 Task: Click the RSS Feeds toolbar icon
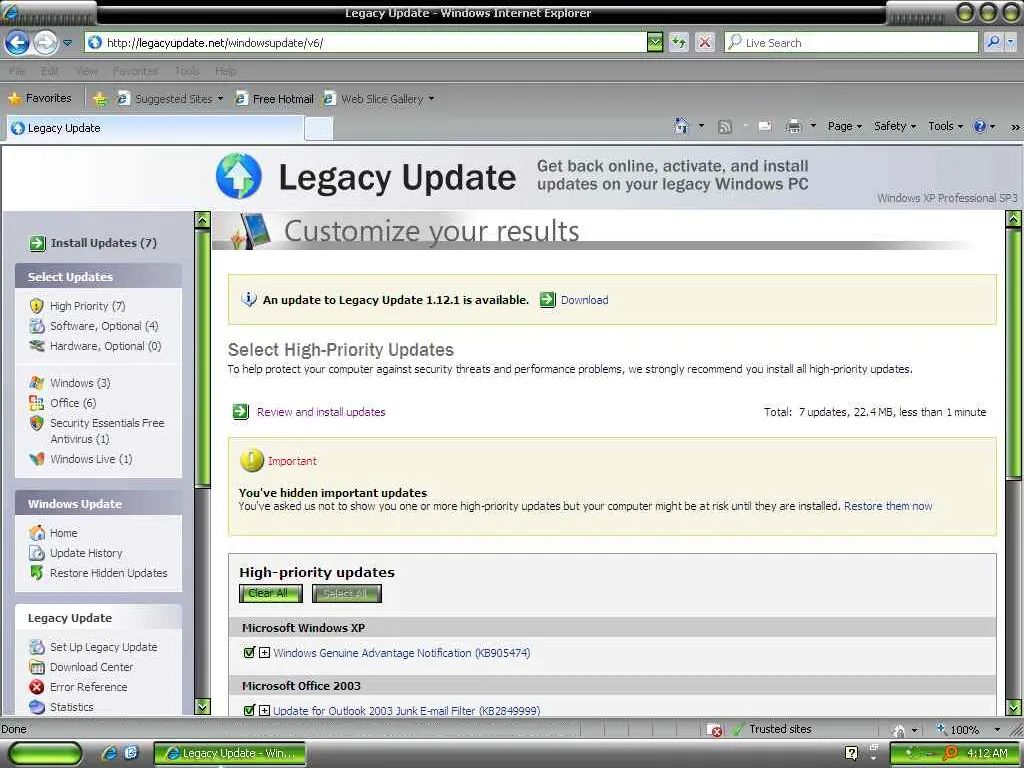coord(724,127)
